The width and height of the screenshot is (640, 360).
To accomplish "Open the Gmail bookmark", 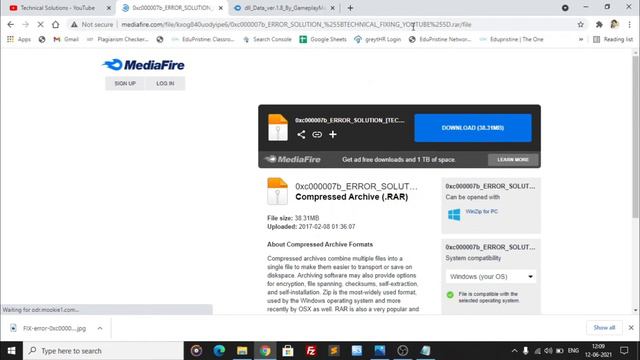I will pyautogui.click(x=66, y=39).
